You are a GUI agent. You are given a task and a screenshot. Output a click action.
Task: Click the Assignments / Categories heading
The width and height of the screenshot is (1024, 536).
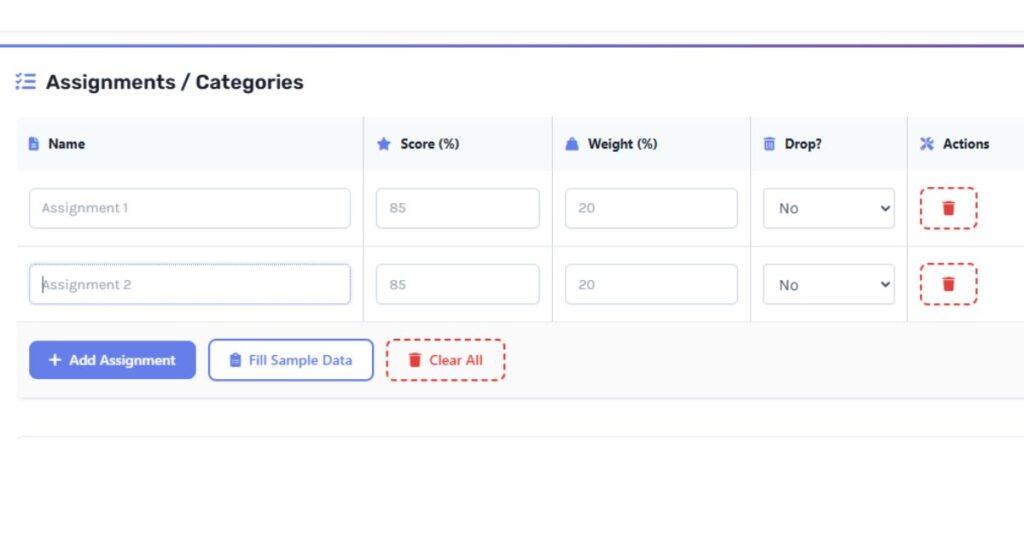tap(174, 82)
